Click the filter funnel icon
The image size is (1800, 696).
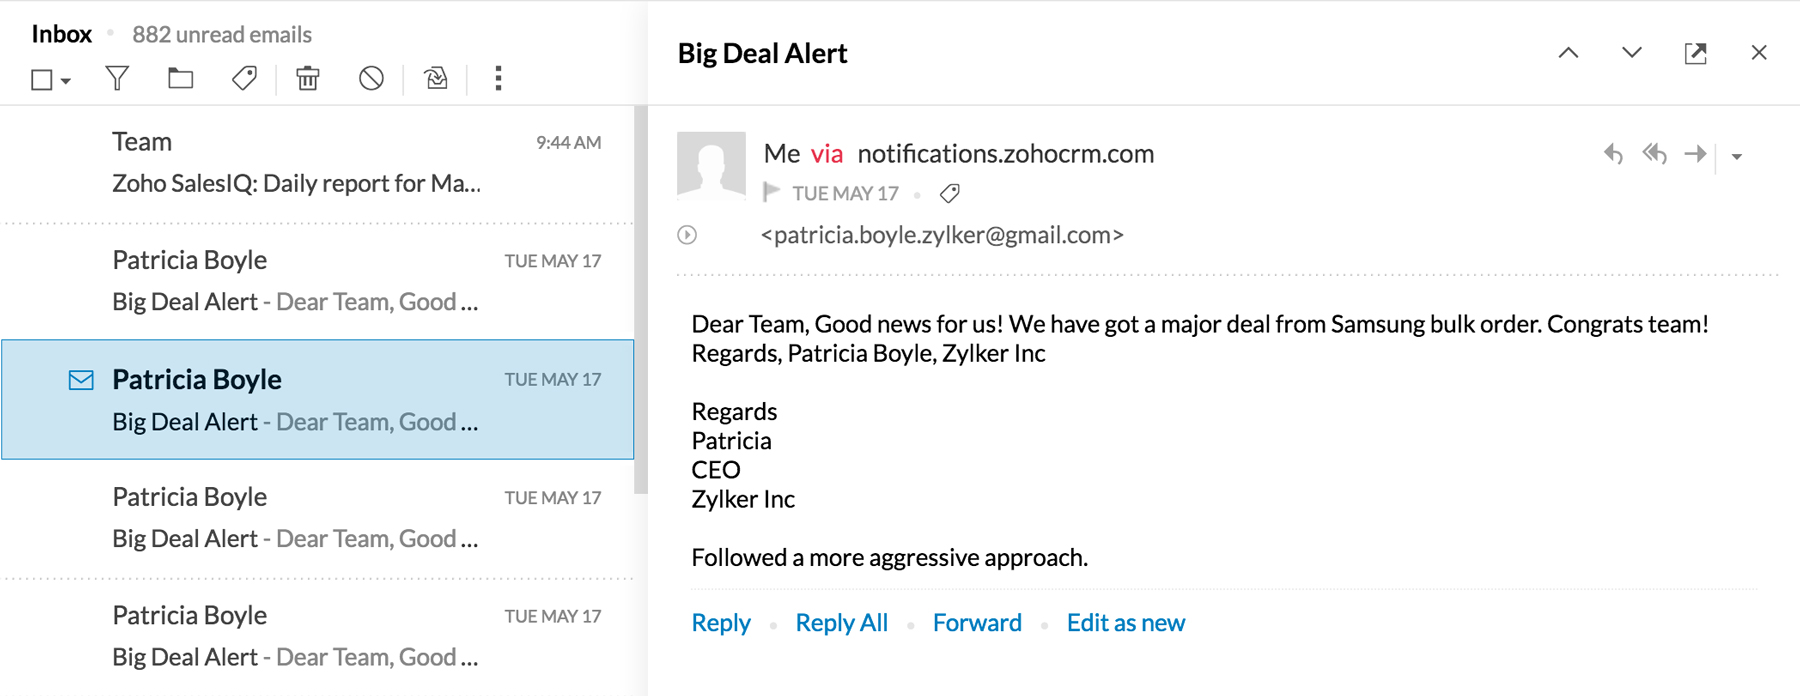coord(117,78)
